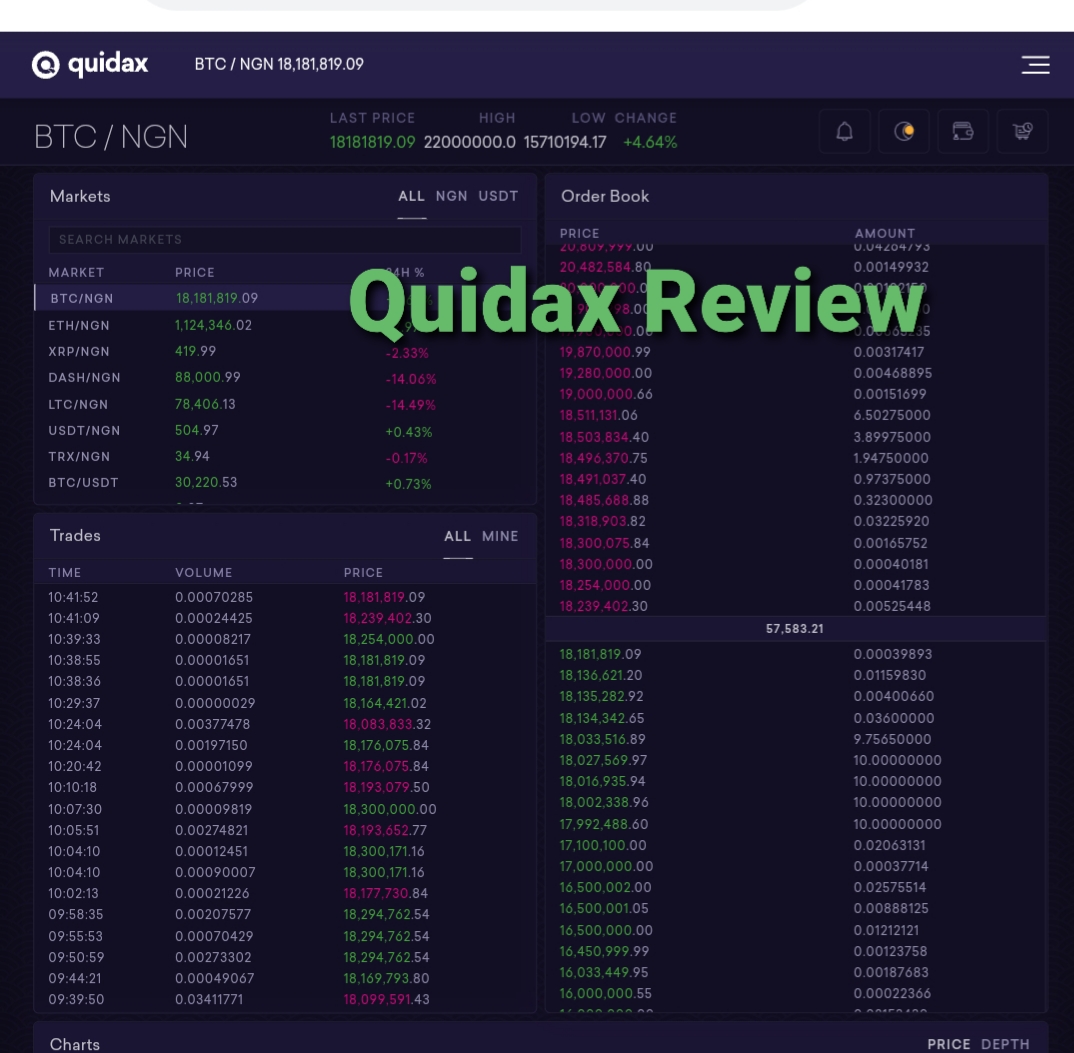The image size is (1074, 1053).
Task: Click sell order priced 19,870,000.99
Action: point(796,352)
